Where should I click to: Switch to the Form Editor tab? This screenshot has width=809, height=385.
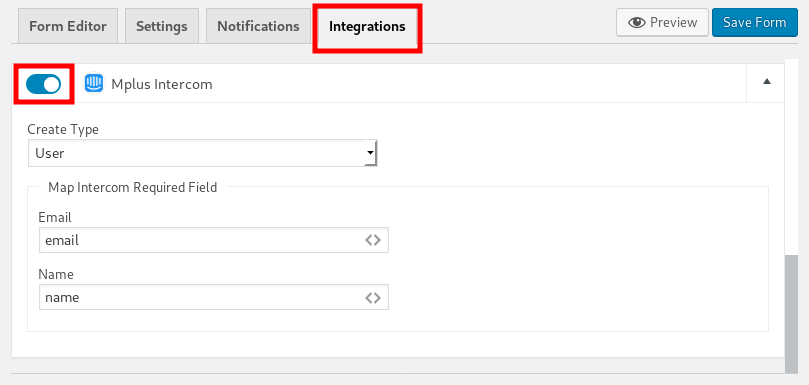point(68,26)
